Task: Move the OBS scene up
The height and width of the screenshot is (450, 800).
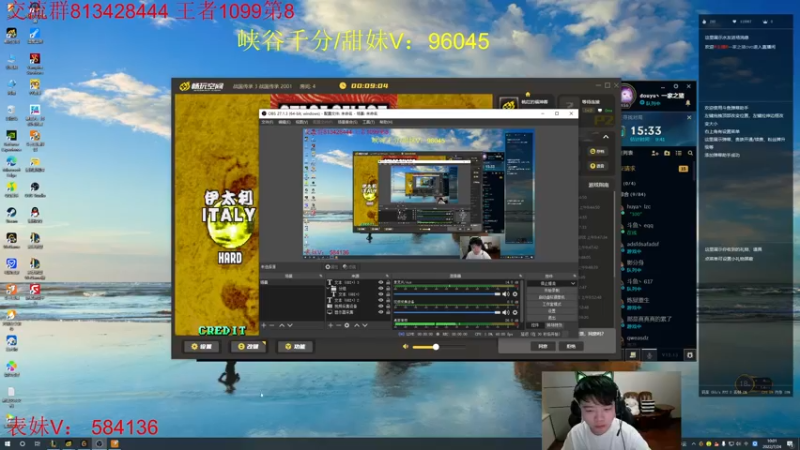Action: tap(282, 325)
